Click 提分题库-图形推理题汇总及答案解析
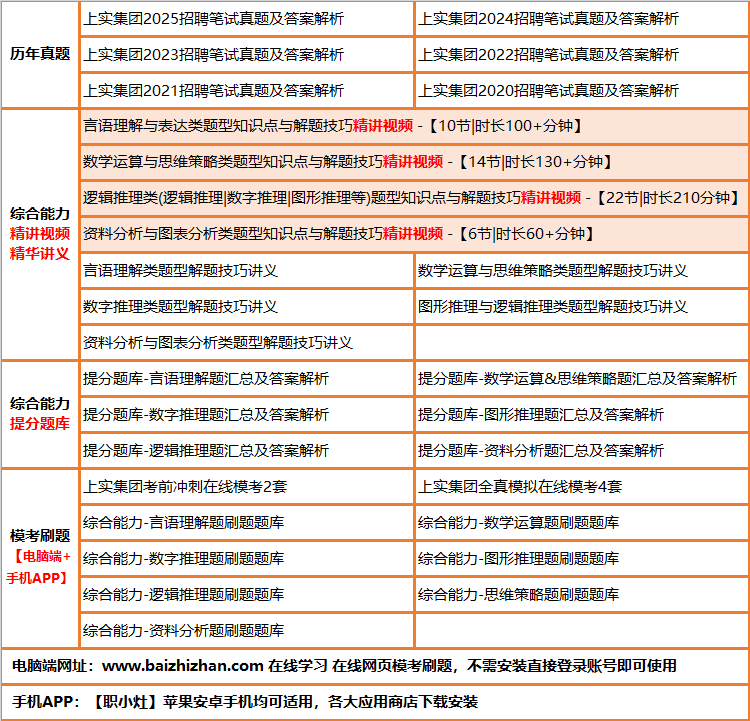 pyautogui.click(x=540, y=415)
